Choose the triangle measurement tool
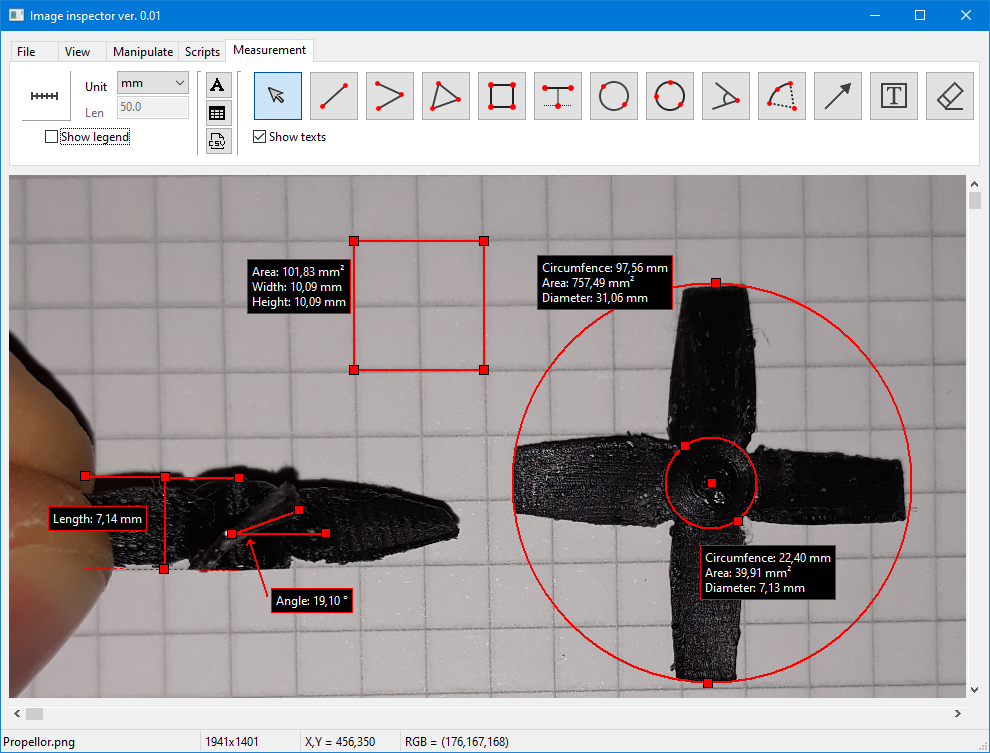The height and width of the screenshot is (753, 990). (446, 96)
